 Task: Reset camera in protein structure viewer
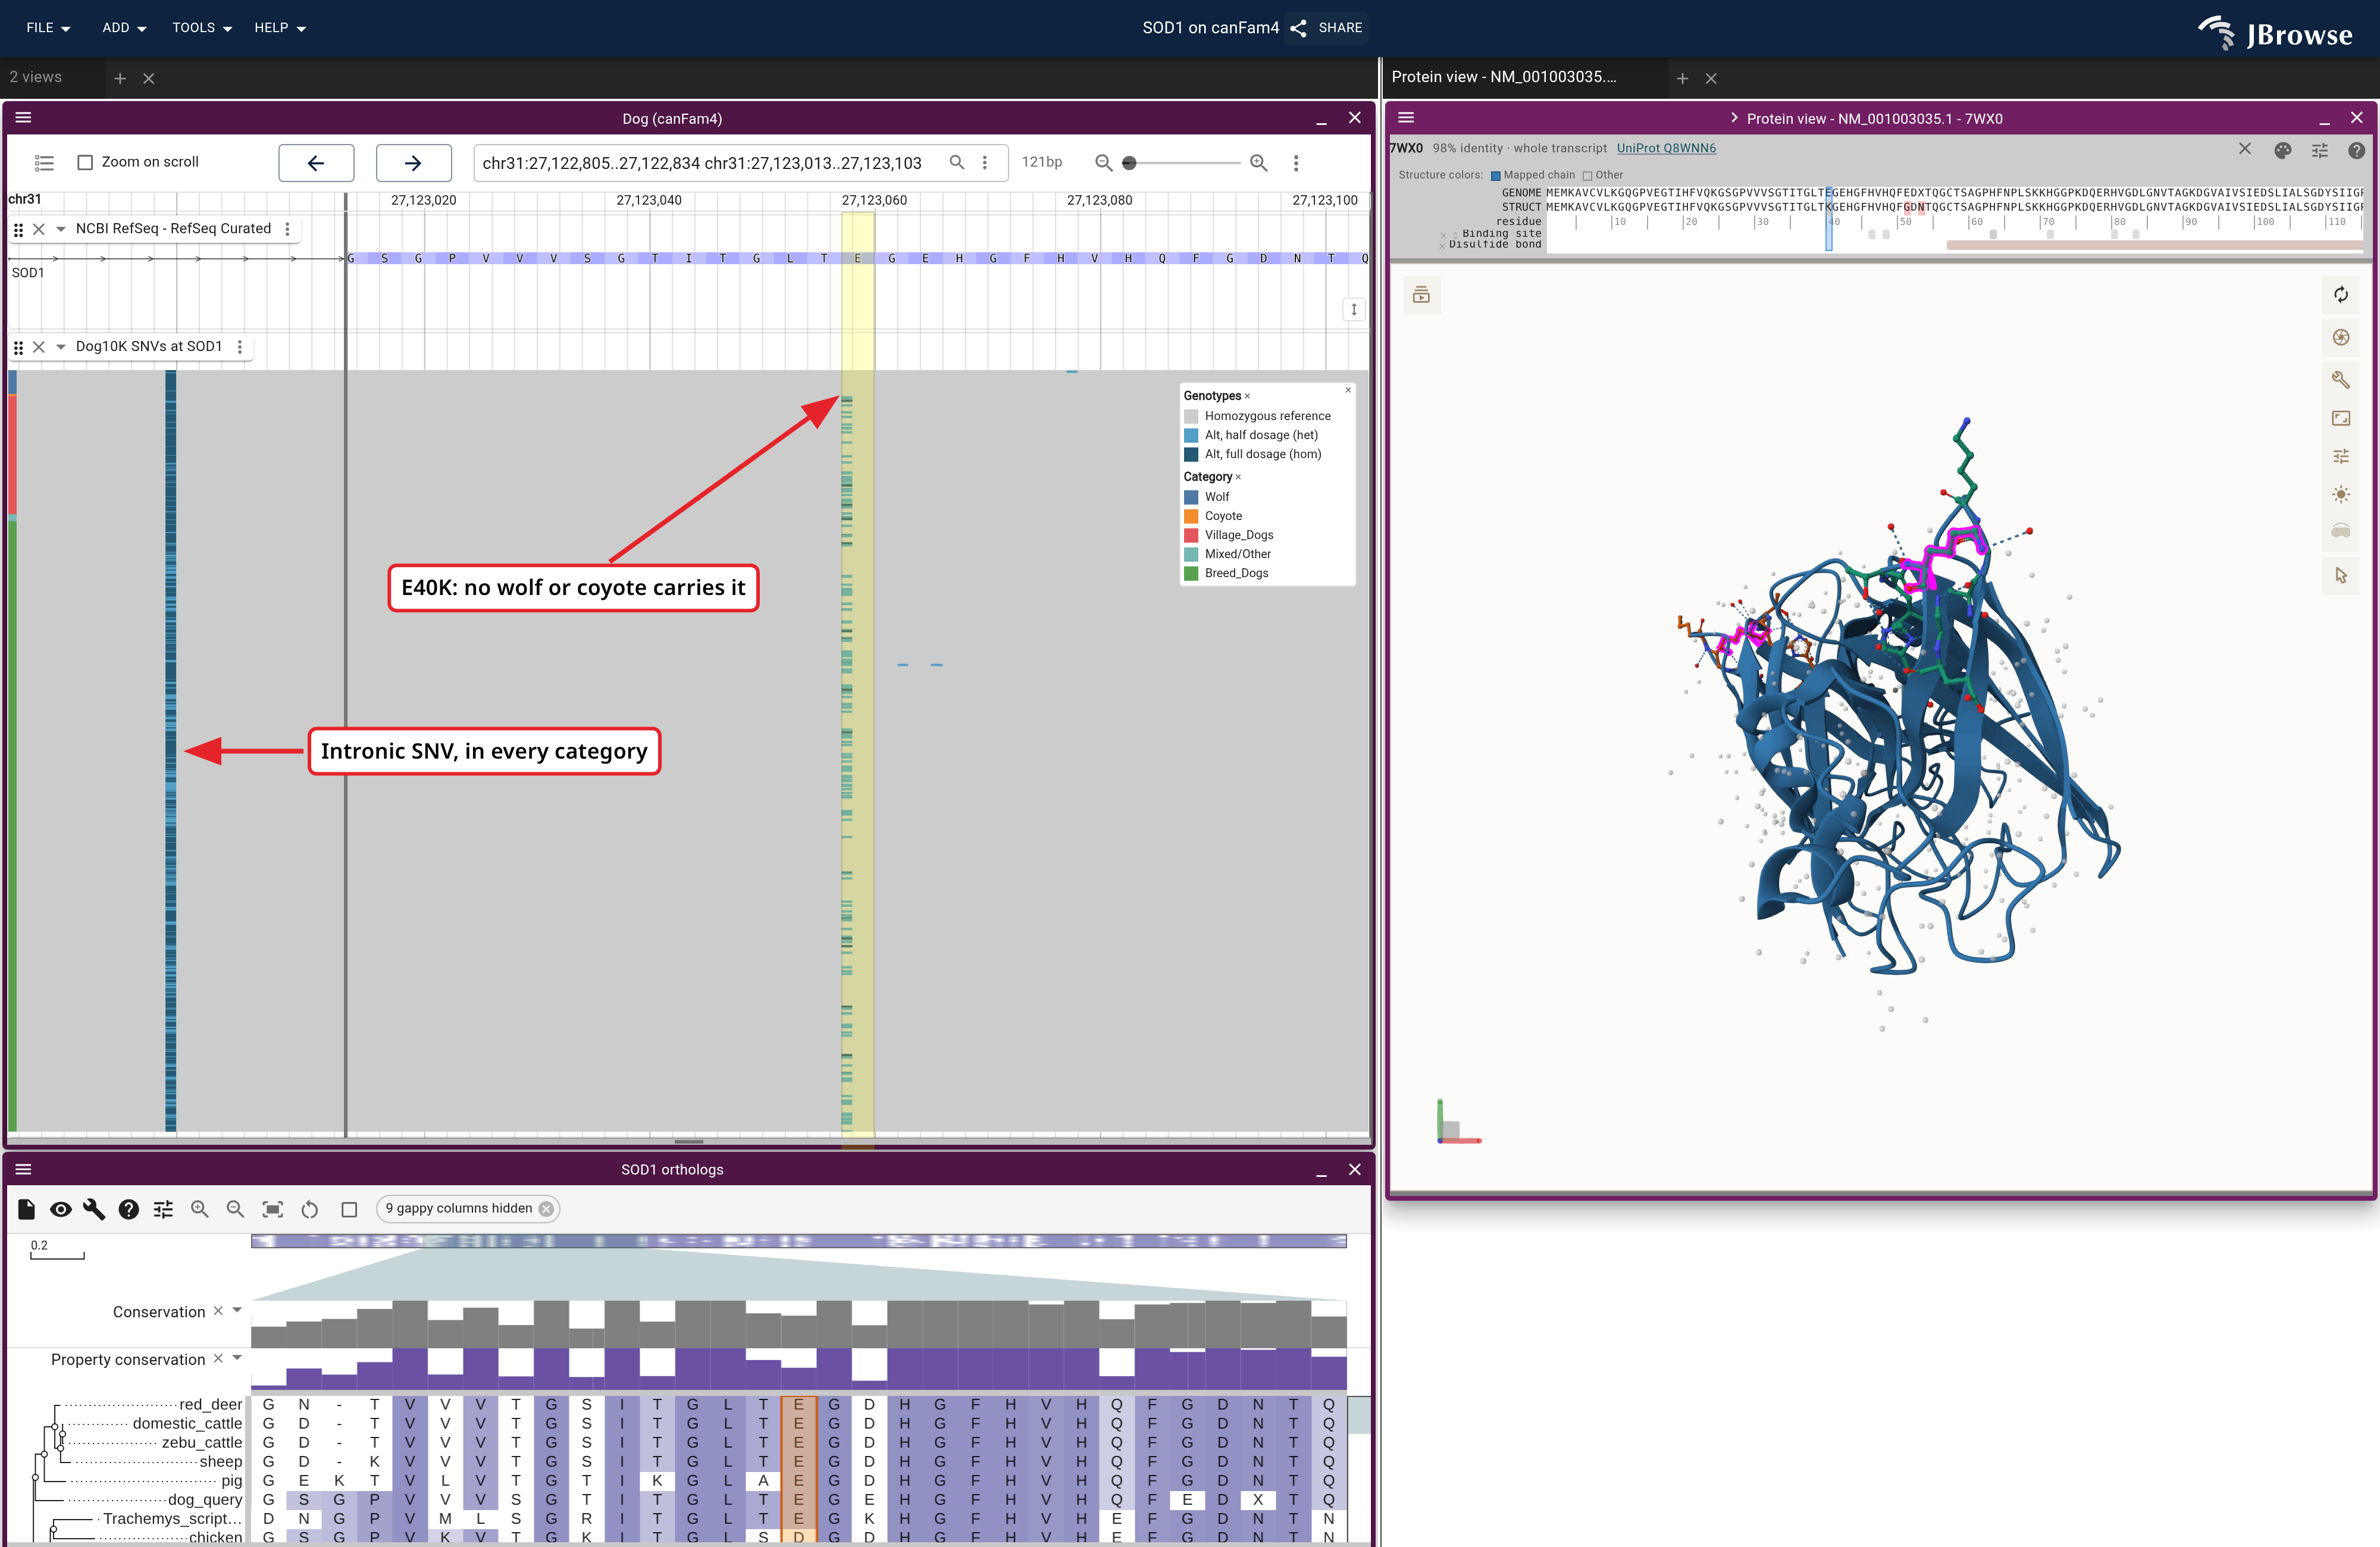[2340, 295]
